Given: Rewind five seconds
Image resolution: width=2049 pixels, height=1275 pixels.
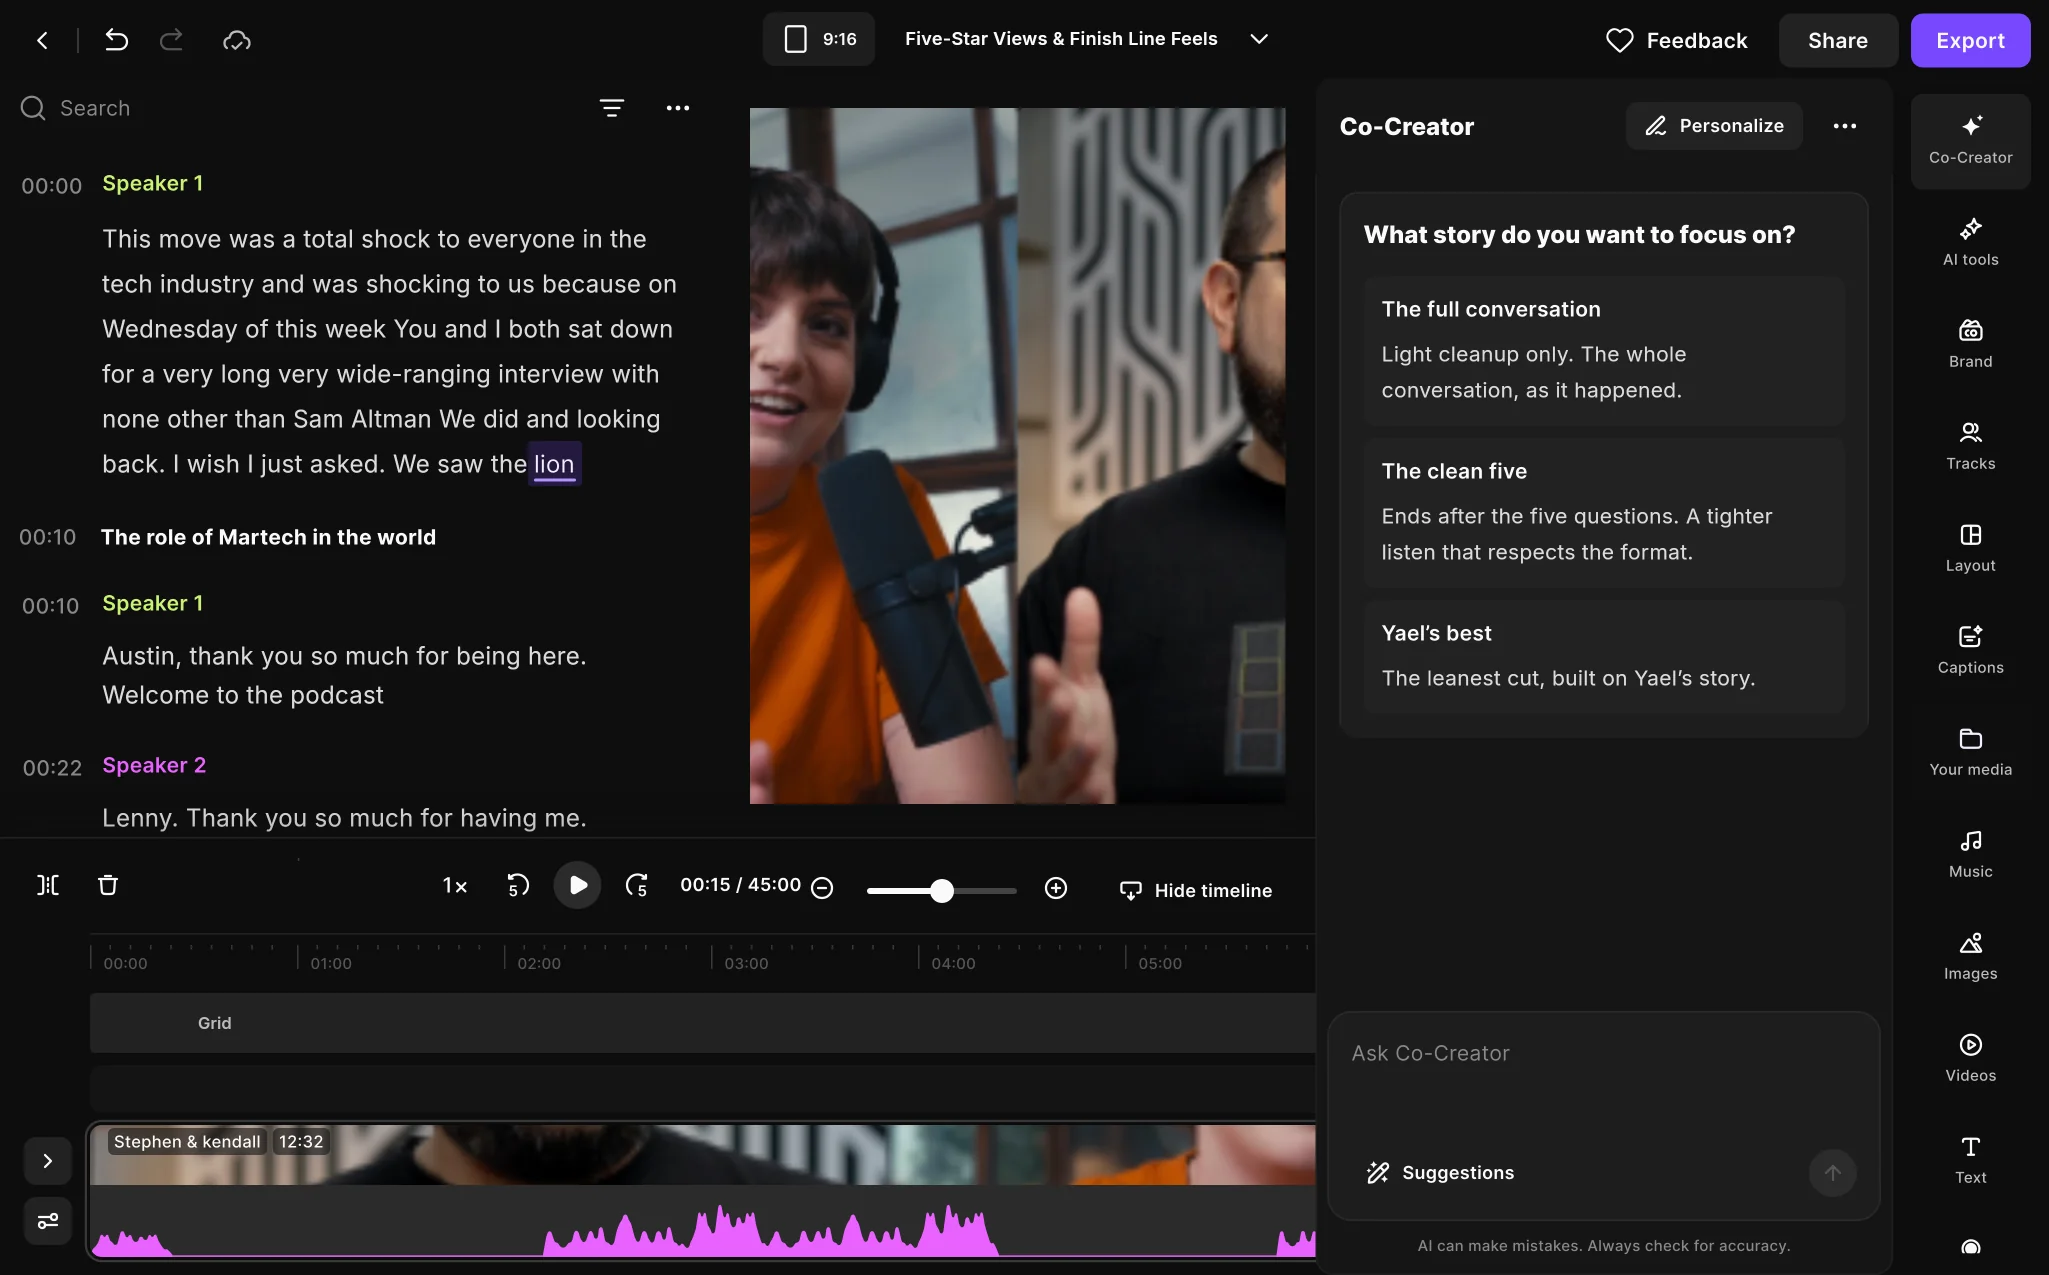Looking at the screenshot, I should click(x=517, y=886).
